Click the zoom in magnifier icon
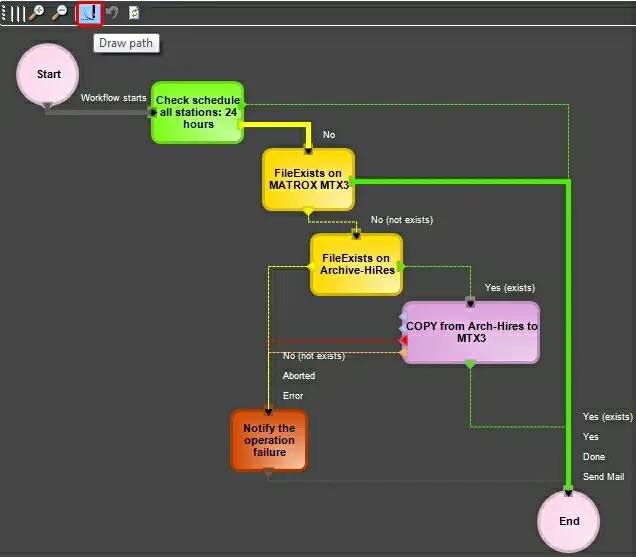This screenshot has width=636, height=557. coord(38,13)
